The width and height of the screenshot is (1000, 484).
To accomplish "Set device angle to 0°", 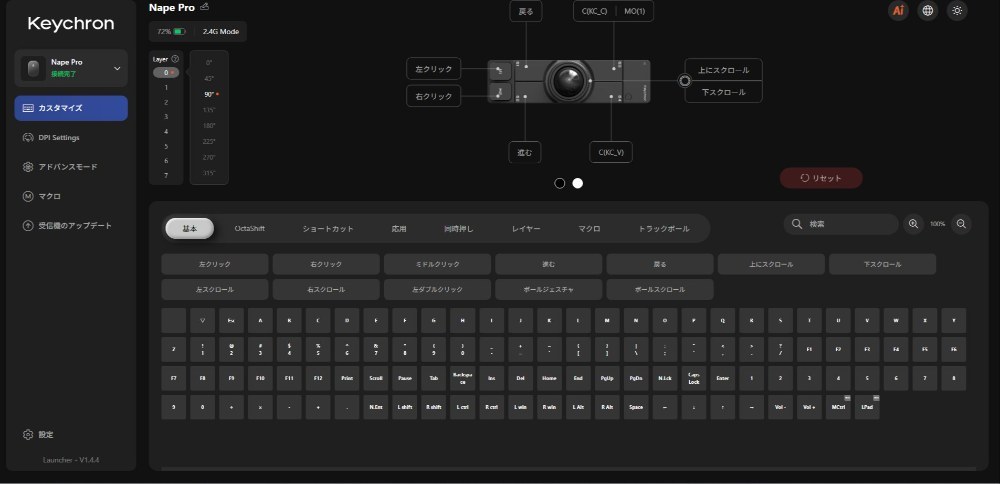I will point(209,62).
